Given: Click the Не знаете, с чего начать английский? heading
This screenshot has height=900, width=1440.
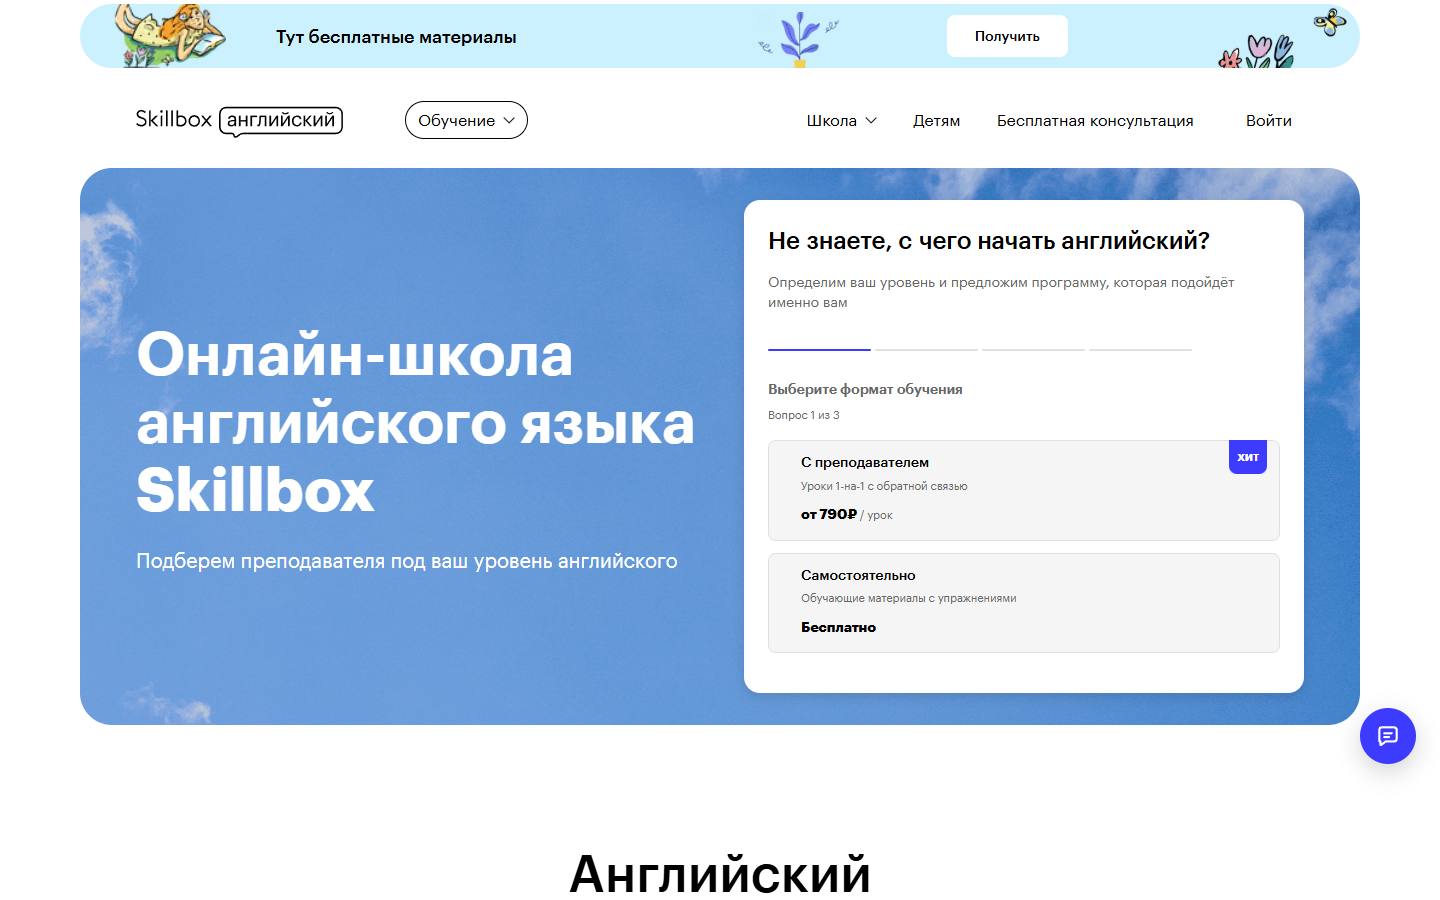Looking at the screenshot, I should click(989, 241).
